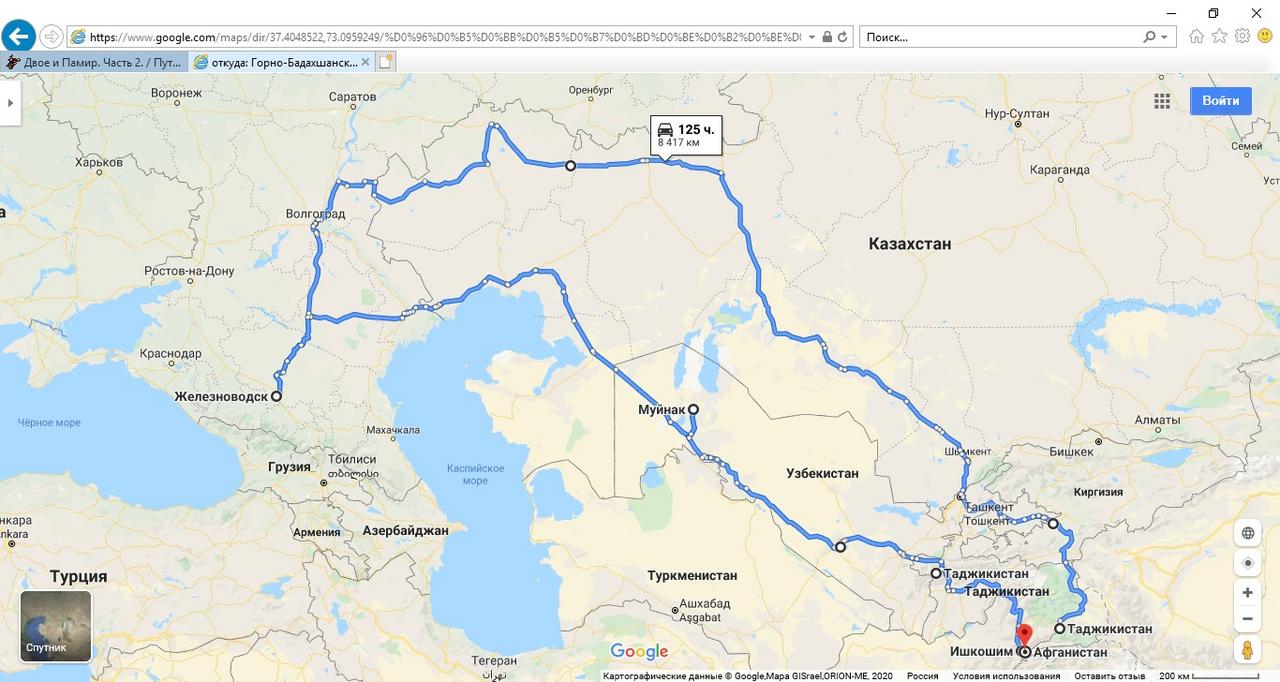Image resolution: width=1280 pixels, height=682 pixels.
Task: Open the globe view control
Action: point(1247,533)
